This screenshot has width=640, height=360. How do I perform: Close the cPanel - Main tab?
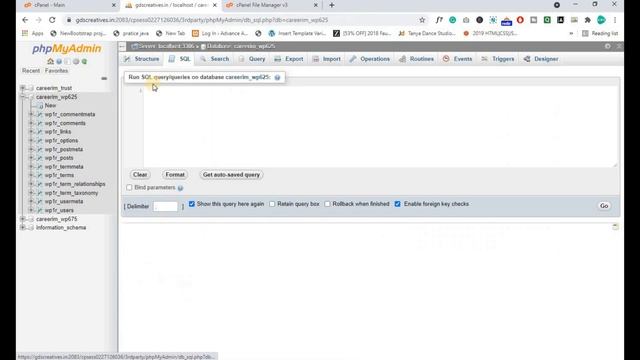click(x=114, y=5)
